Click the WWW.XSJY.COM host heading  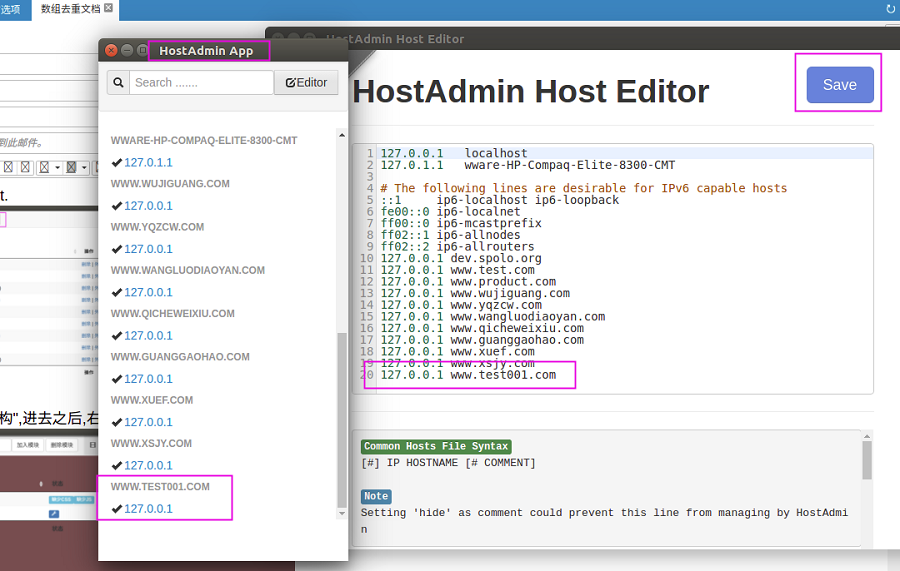tap(151, 444)
